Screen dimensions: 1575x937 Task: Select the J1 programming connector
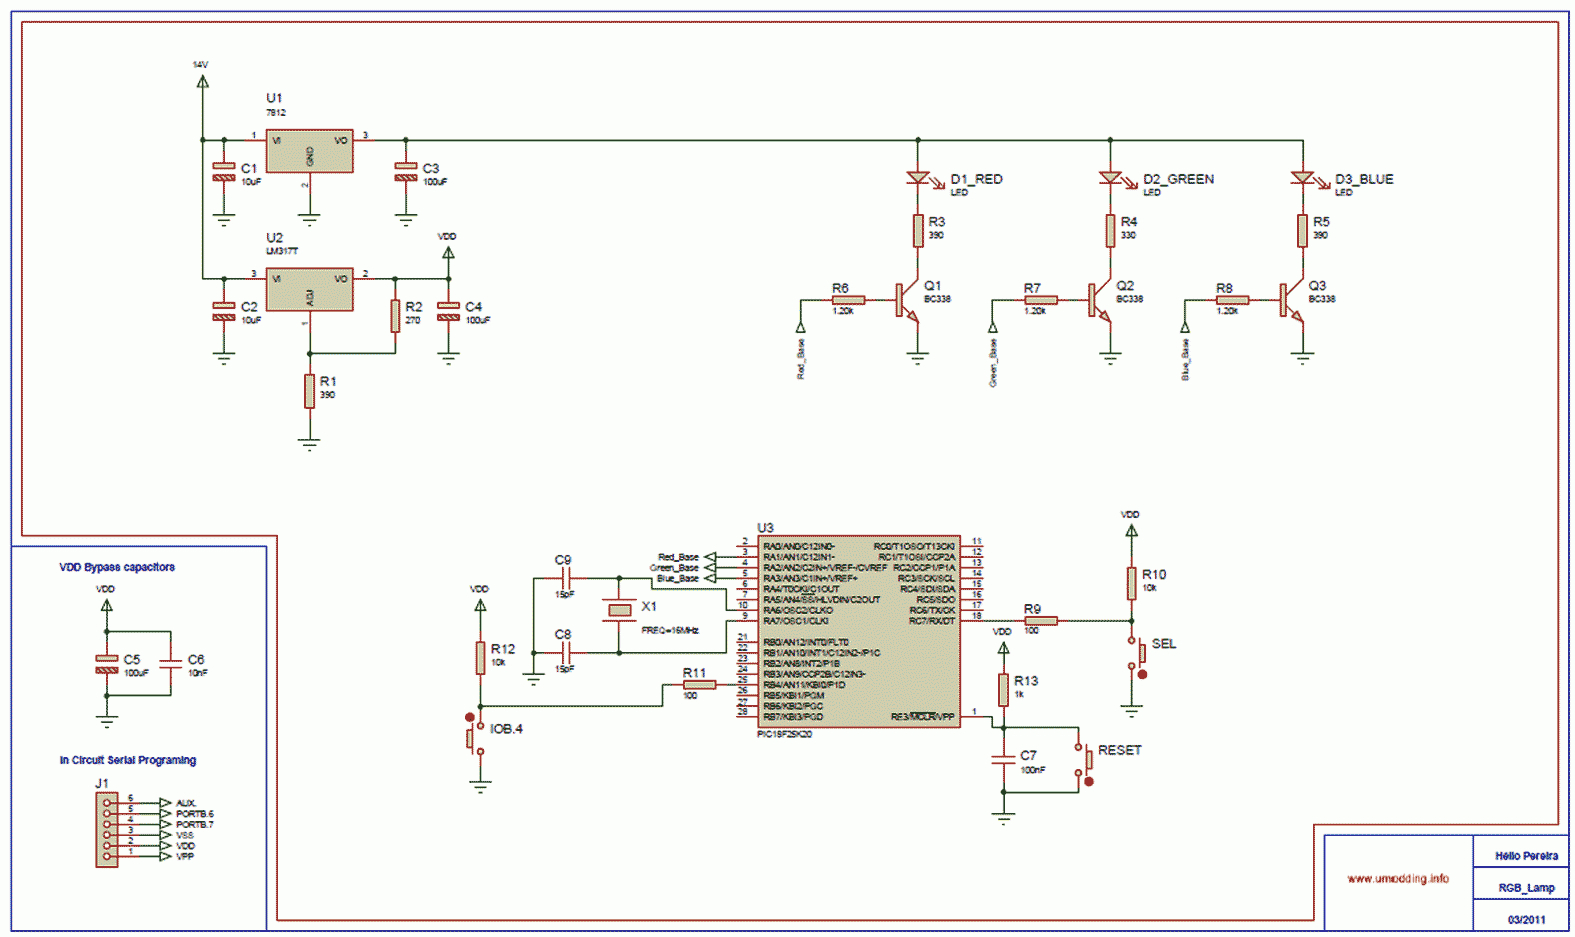(106, 829)
